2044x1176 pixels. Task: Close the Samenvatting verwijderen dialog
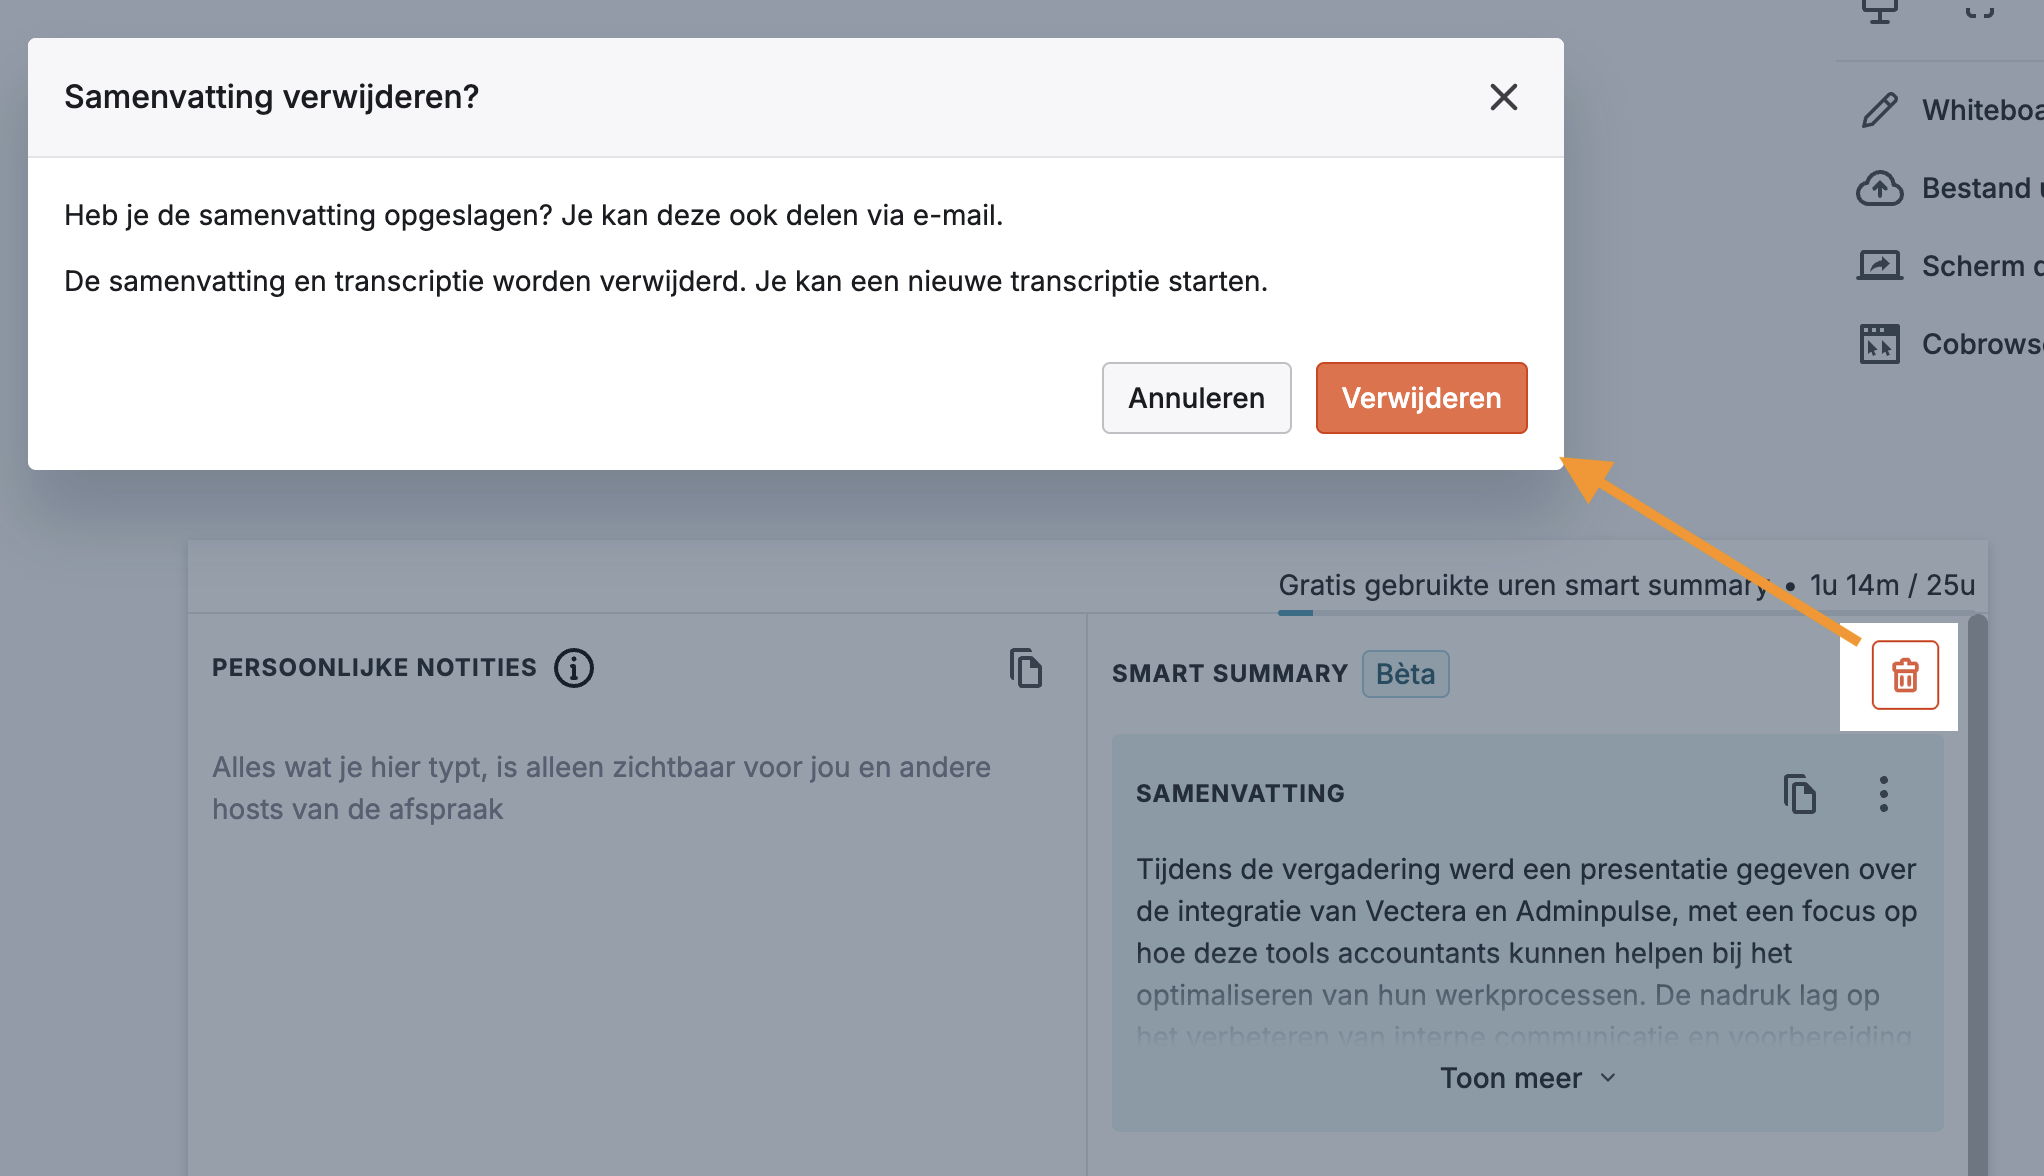(x=1503, y=97)
